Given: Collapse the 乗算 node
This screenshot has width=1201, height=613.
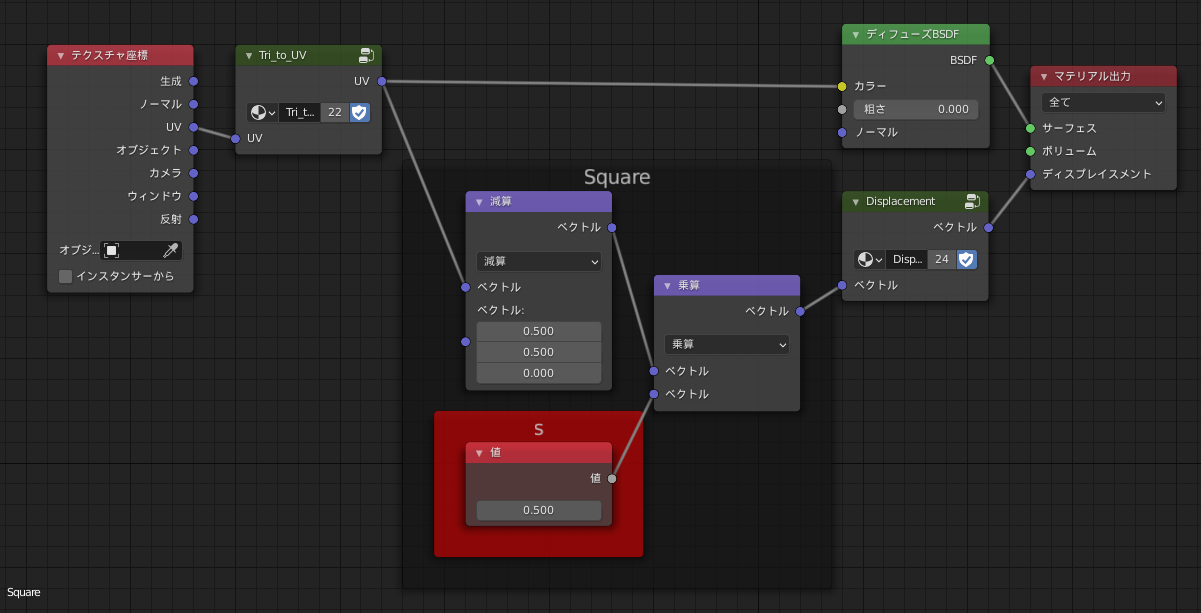Looking at the screenshot, I should 667,285.
